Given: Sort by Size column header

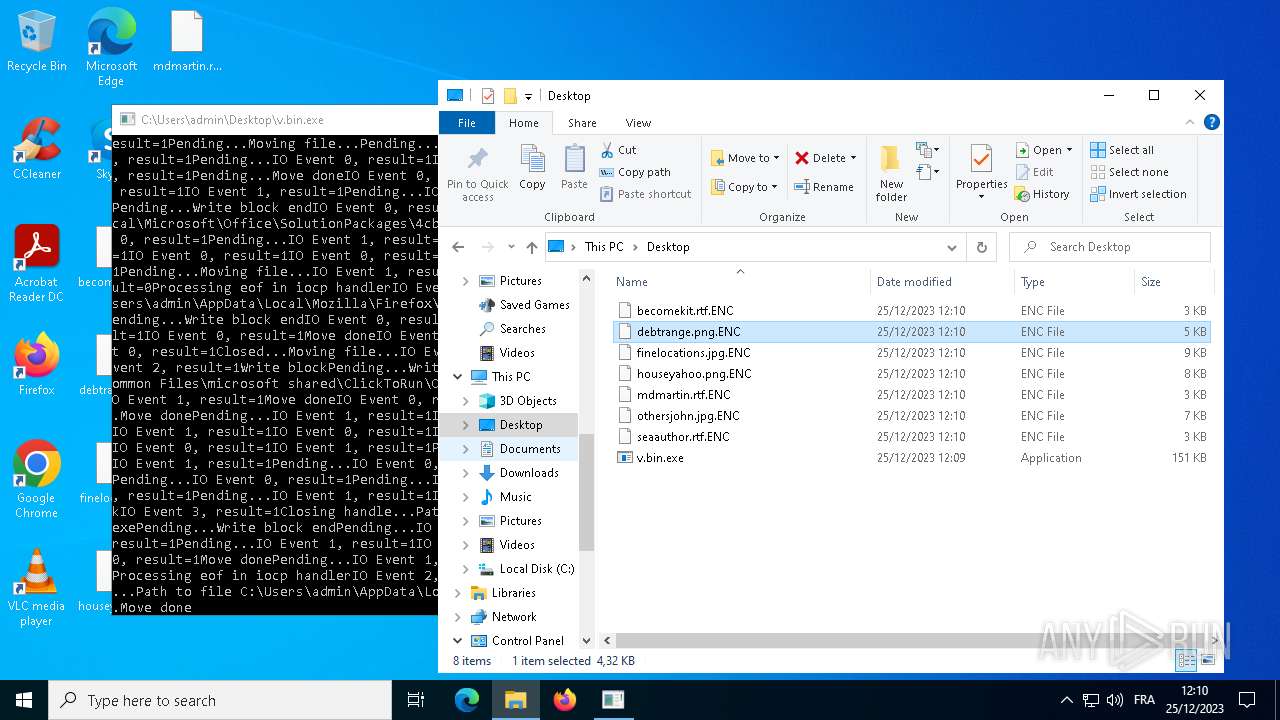Looking at the screenshot, I should pos(1172,282).
